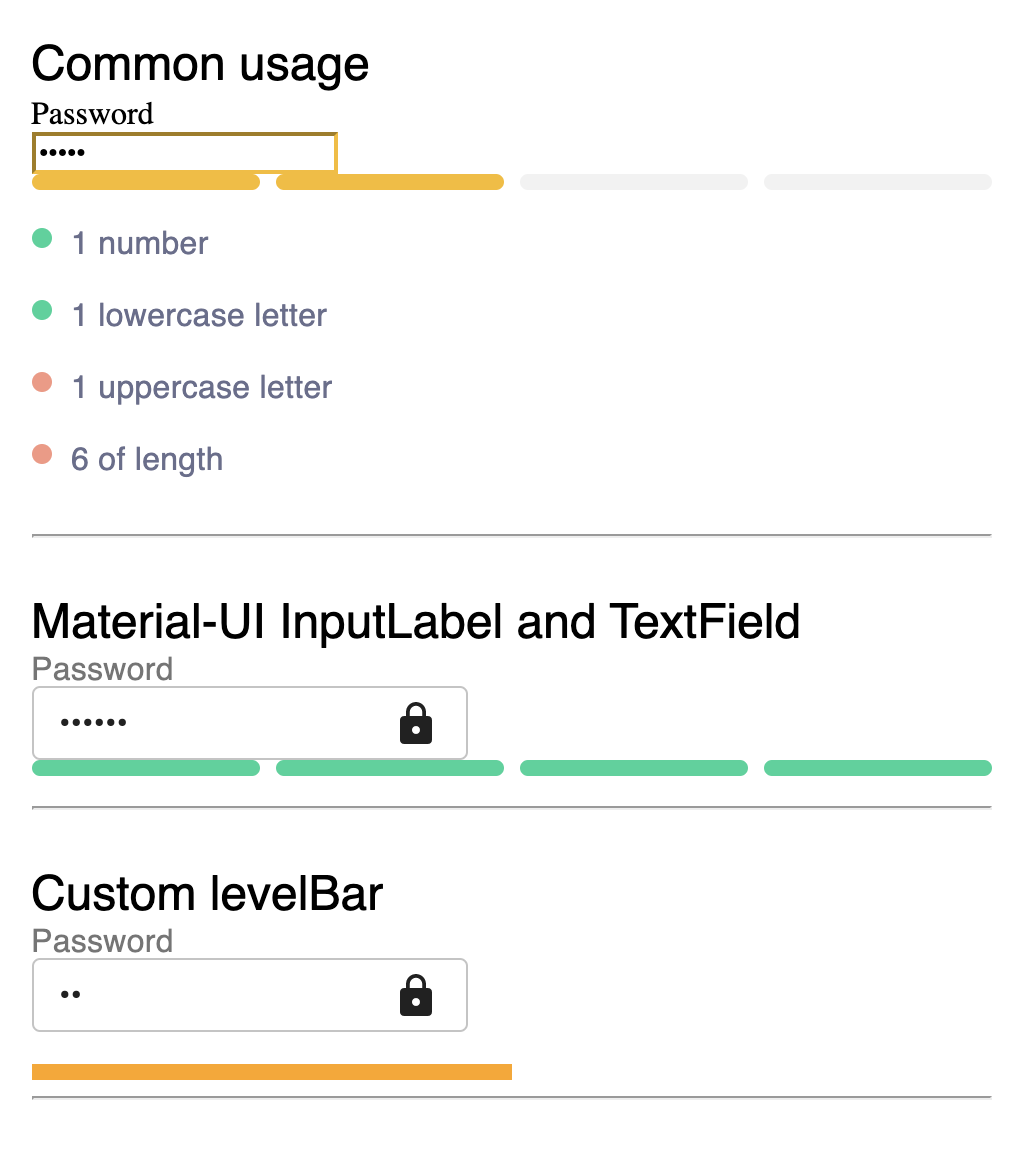Click the 6 of length requirement text
Image resolution: width=1036 pixels, height=1156 pixels.
pyautogui.click(x=147, y=460)
